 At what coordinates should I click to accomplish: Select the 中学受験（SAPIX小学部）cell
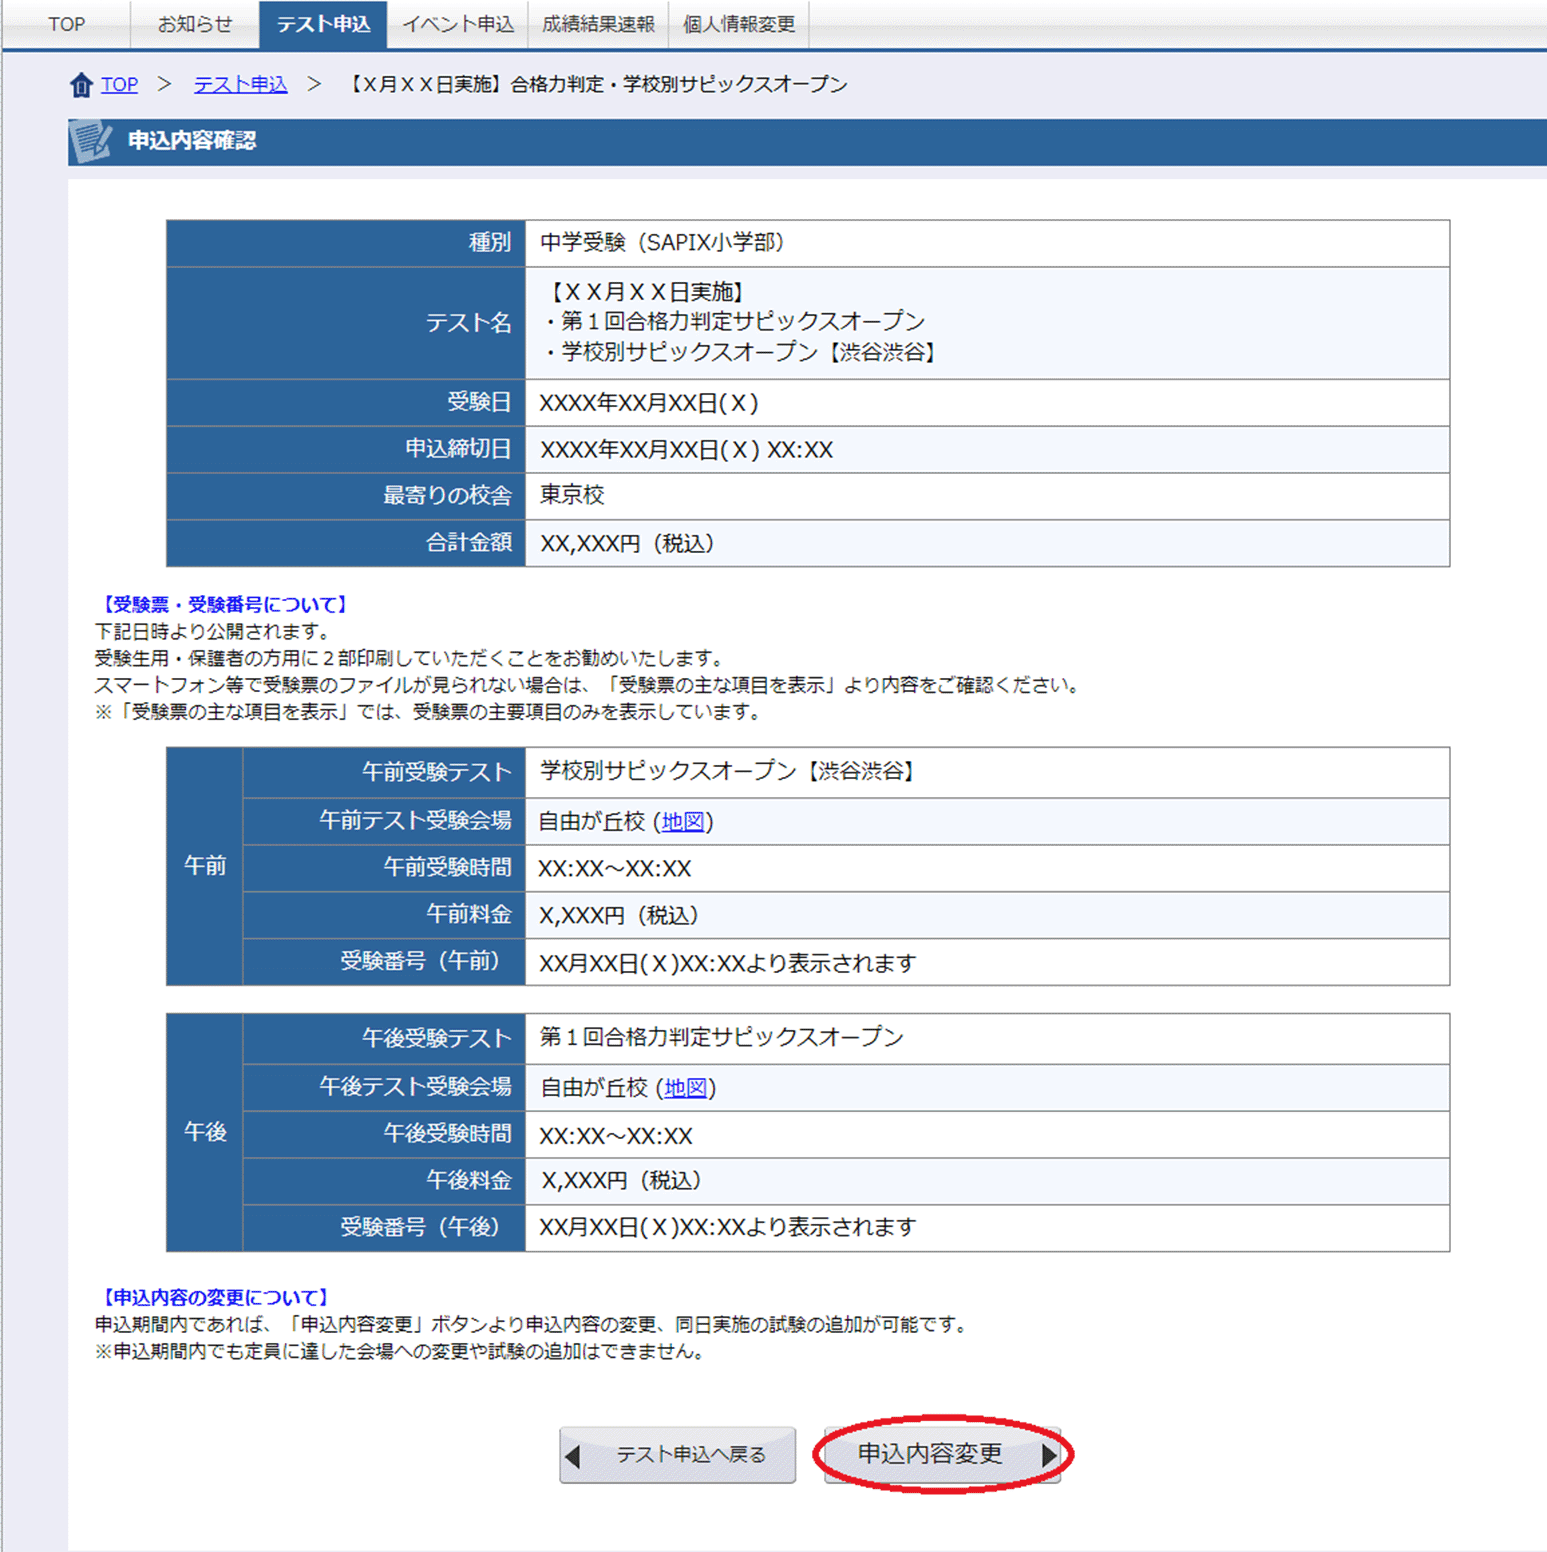tap(987, 243)
